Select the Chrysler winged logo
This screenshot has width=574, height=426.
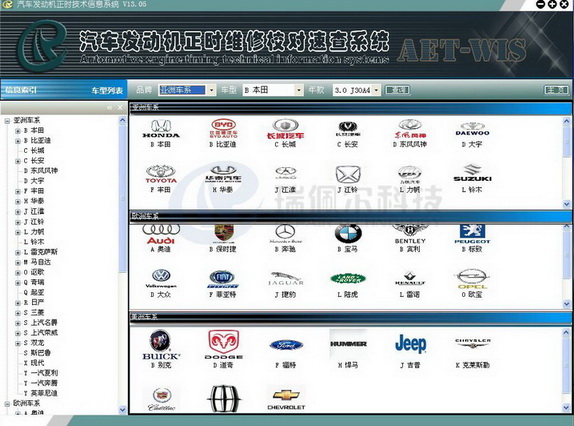click(x=473, y=343)
